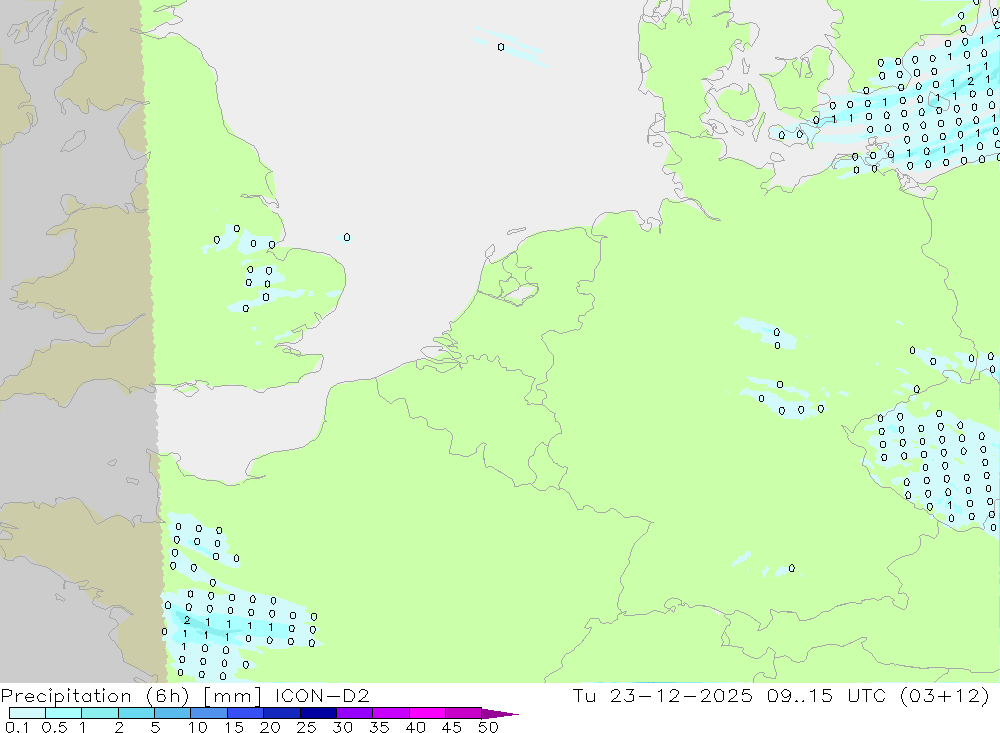
Task: Pick the 30–35 mm purple legend swatch
Action: (x=354, y=714)
